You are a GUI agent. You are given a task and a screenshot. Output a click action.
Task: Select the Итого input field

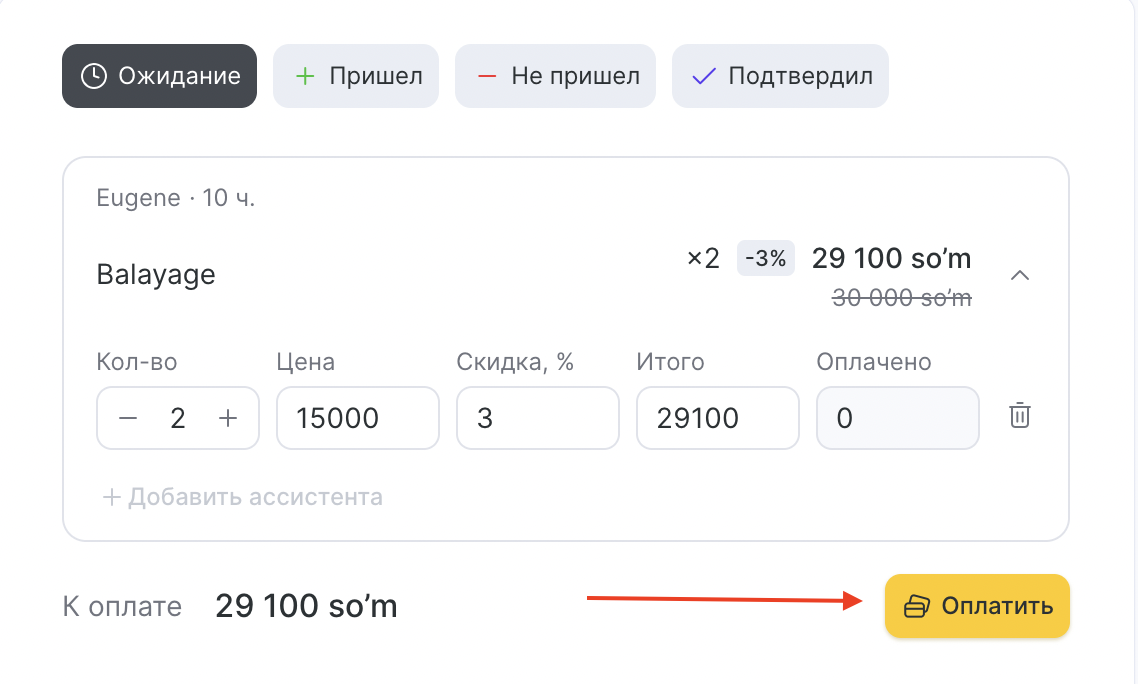(x=717, y=418)
